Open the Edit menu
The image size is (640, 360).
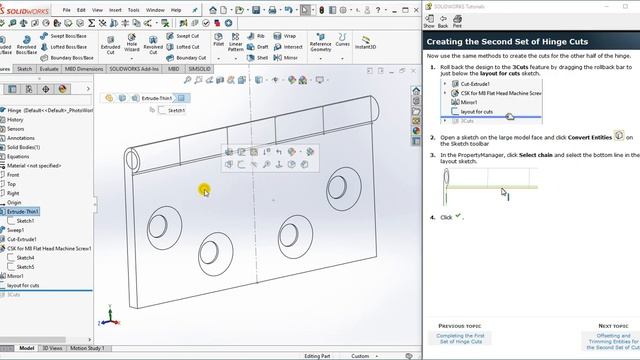(x=81, y=10)
